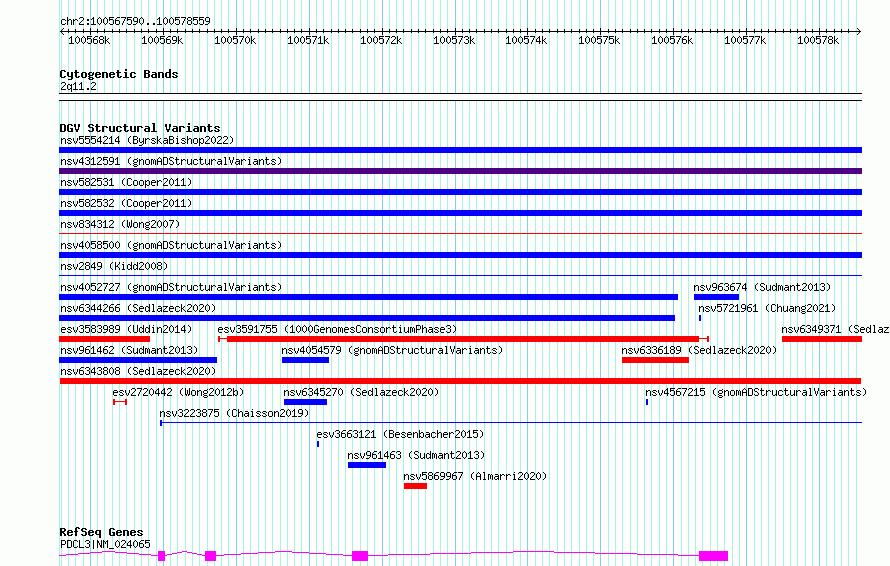Open the nsv6336189 (Sedlazeck2020) label
Image resolution: width=890 pixels, height=566 pixels.
699,350
